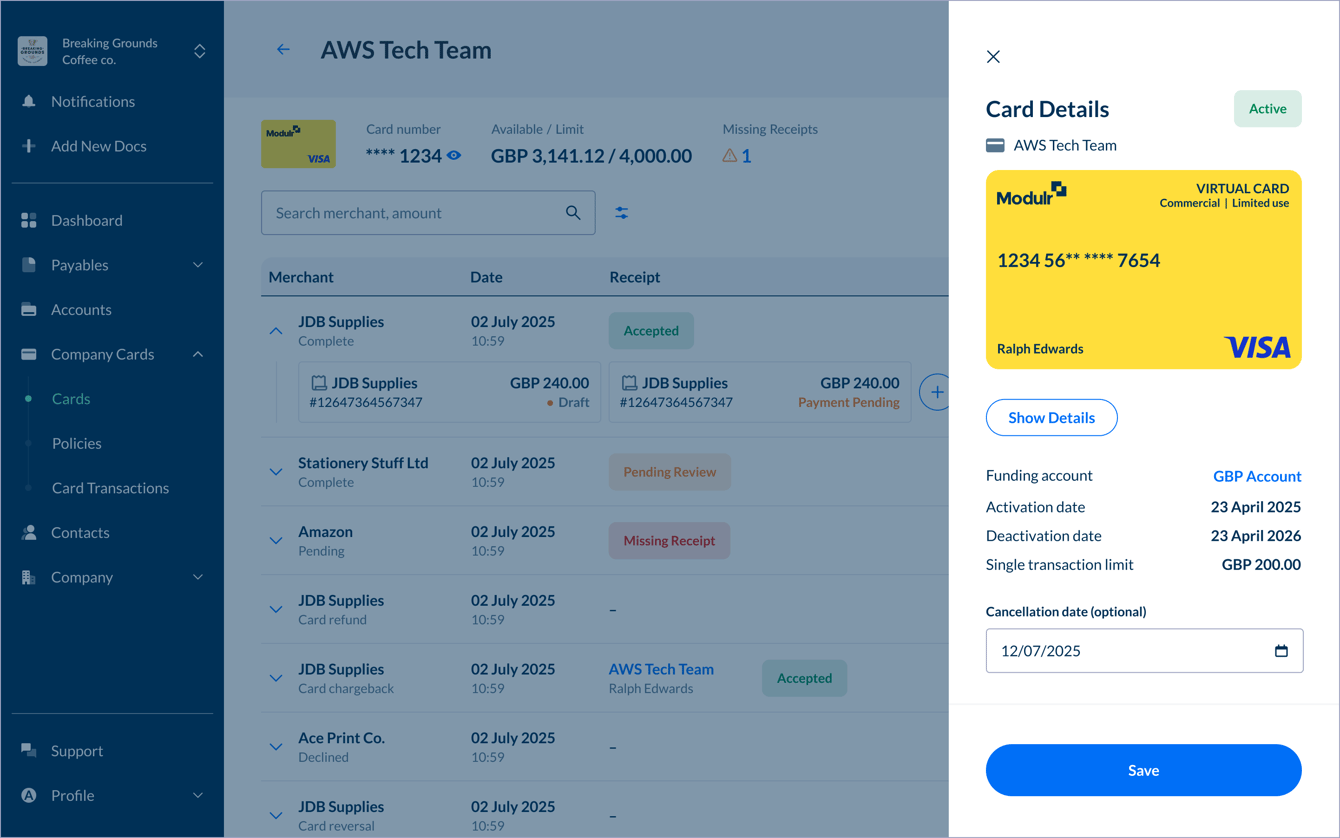Screen dimensions: 1340x838
Task: Click the Payables document icon
Action: tap(29, 265)
